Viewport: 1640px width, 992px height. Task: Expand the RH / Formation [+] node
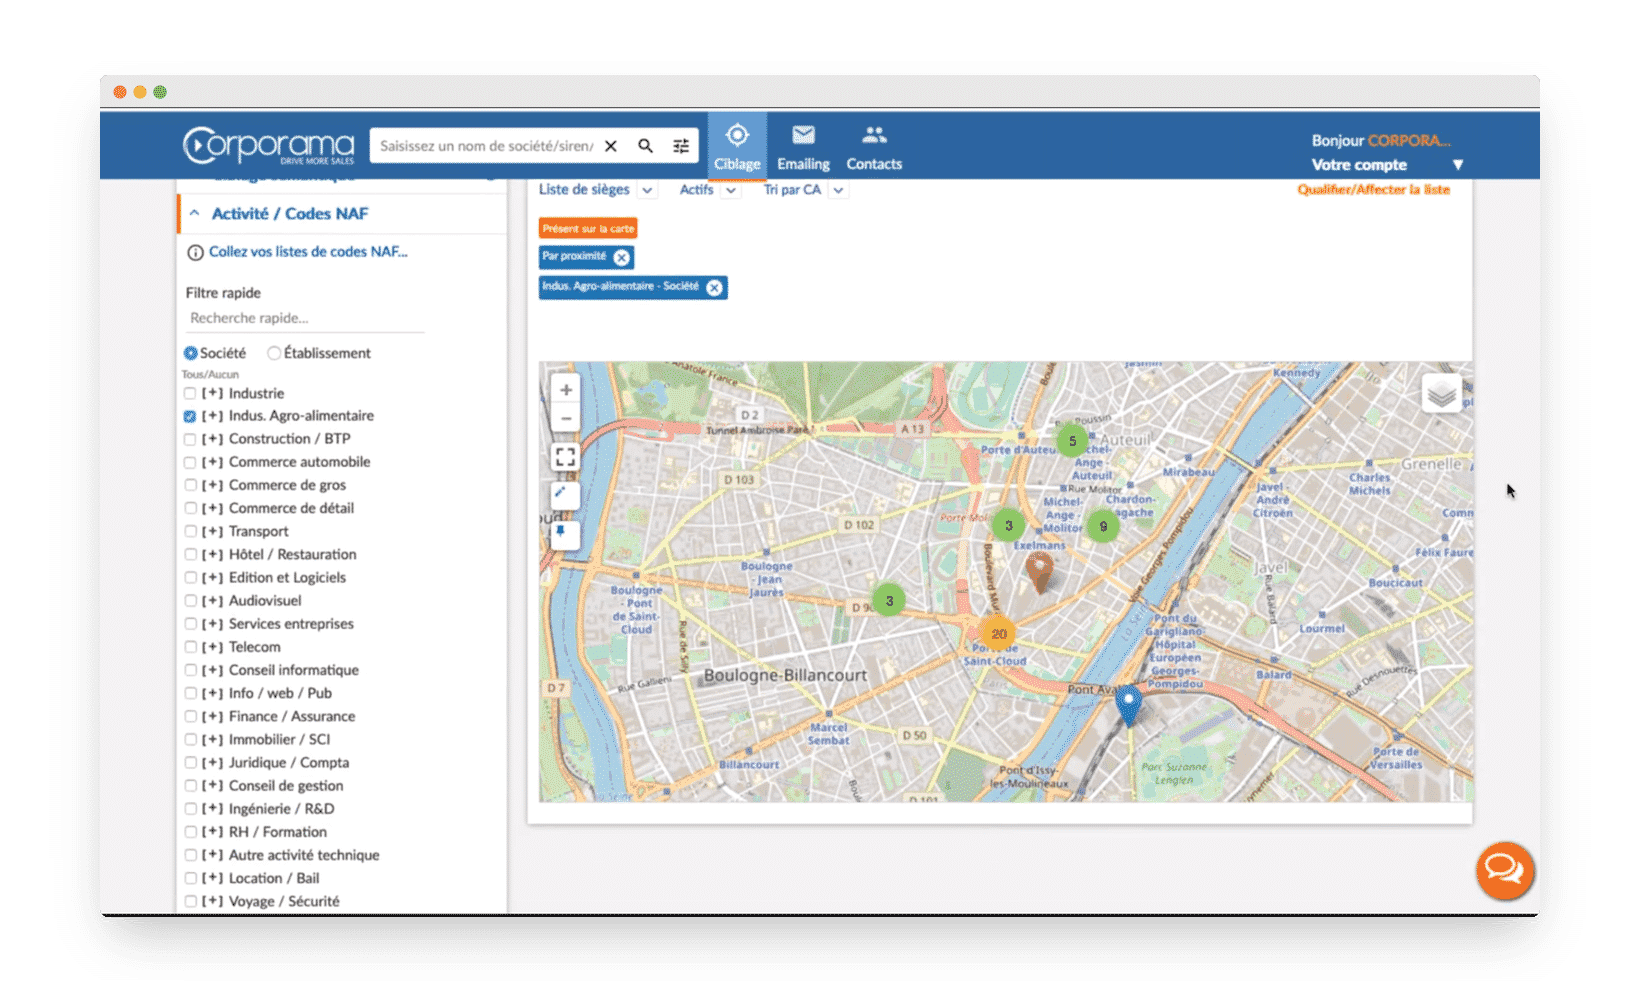[x=212, y=832]
